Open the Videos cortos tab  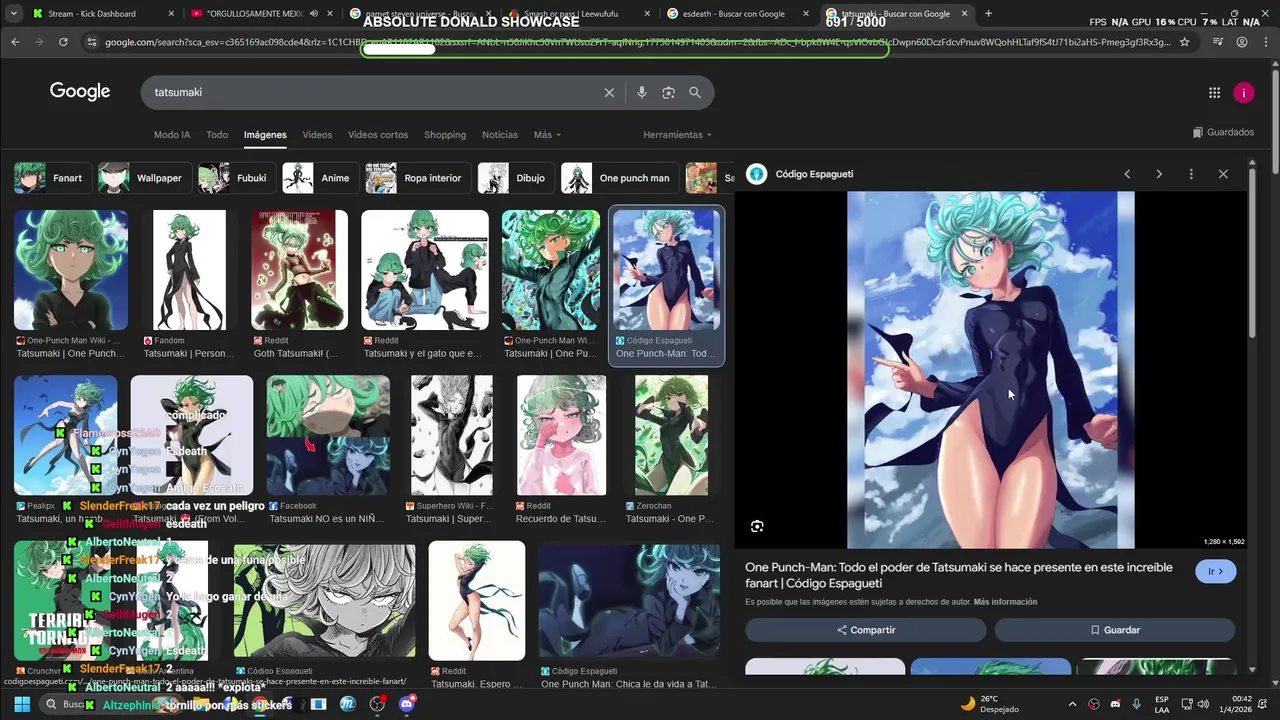coord(378,135)
